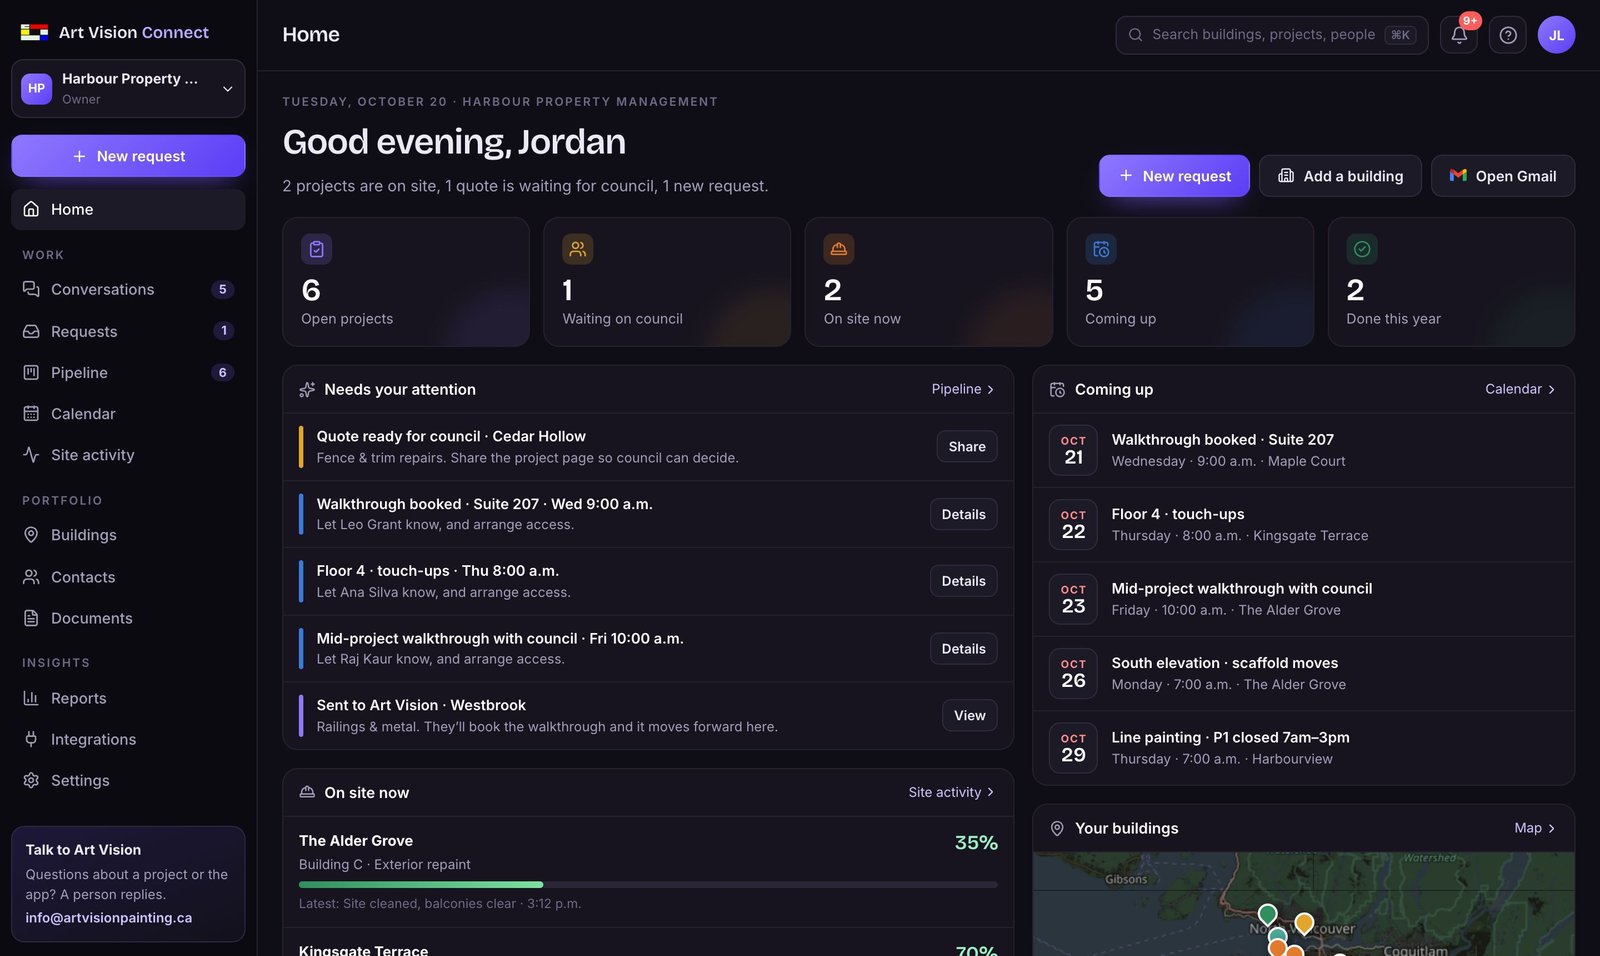Expand the Harbour Property workspace switcher

(x=128, y=88)
